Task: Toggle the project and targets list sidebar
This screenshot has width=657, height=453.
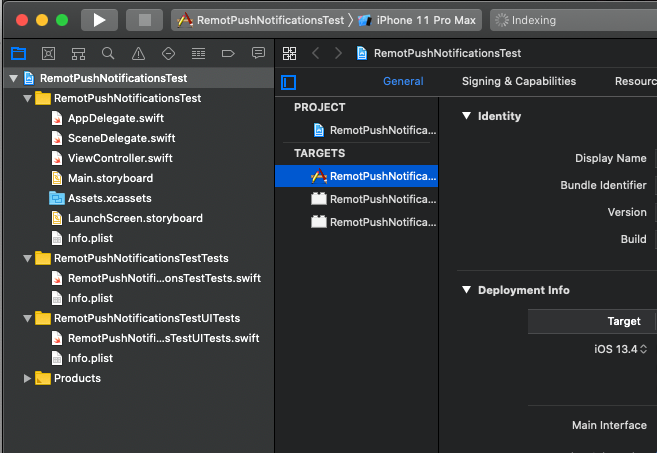Action: [x=289, y=82]
